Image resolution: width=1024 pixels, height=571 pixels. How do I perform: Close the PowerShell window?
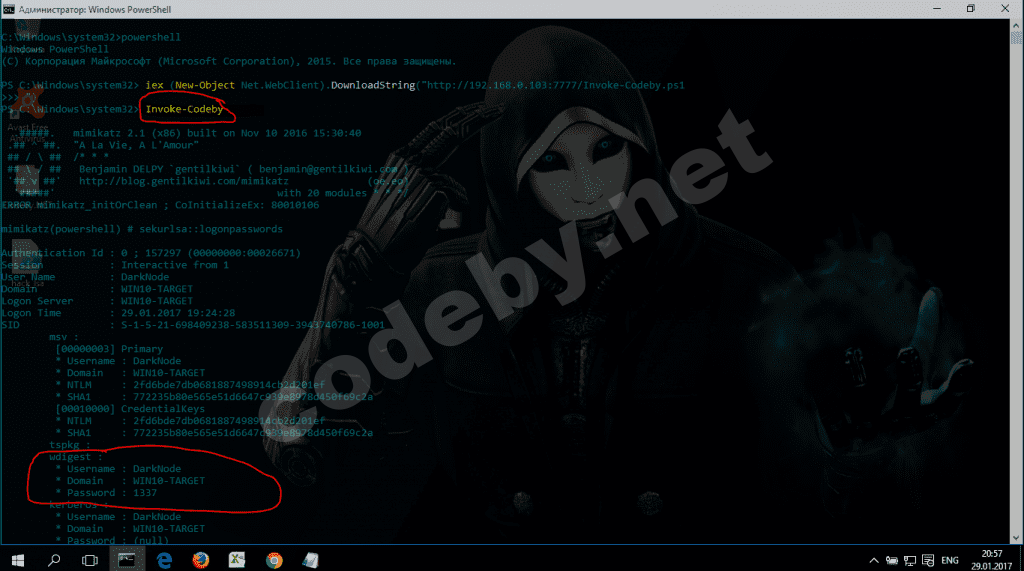pos(1005,8)
